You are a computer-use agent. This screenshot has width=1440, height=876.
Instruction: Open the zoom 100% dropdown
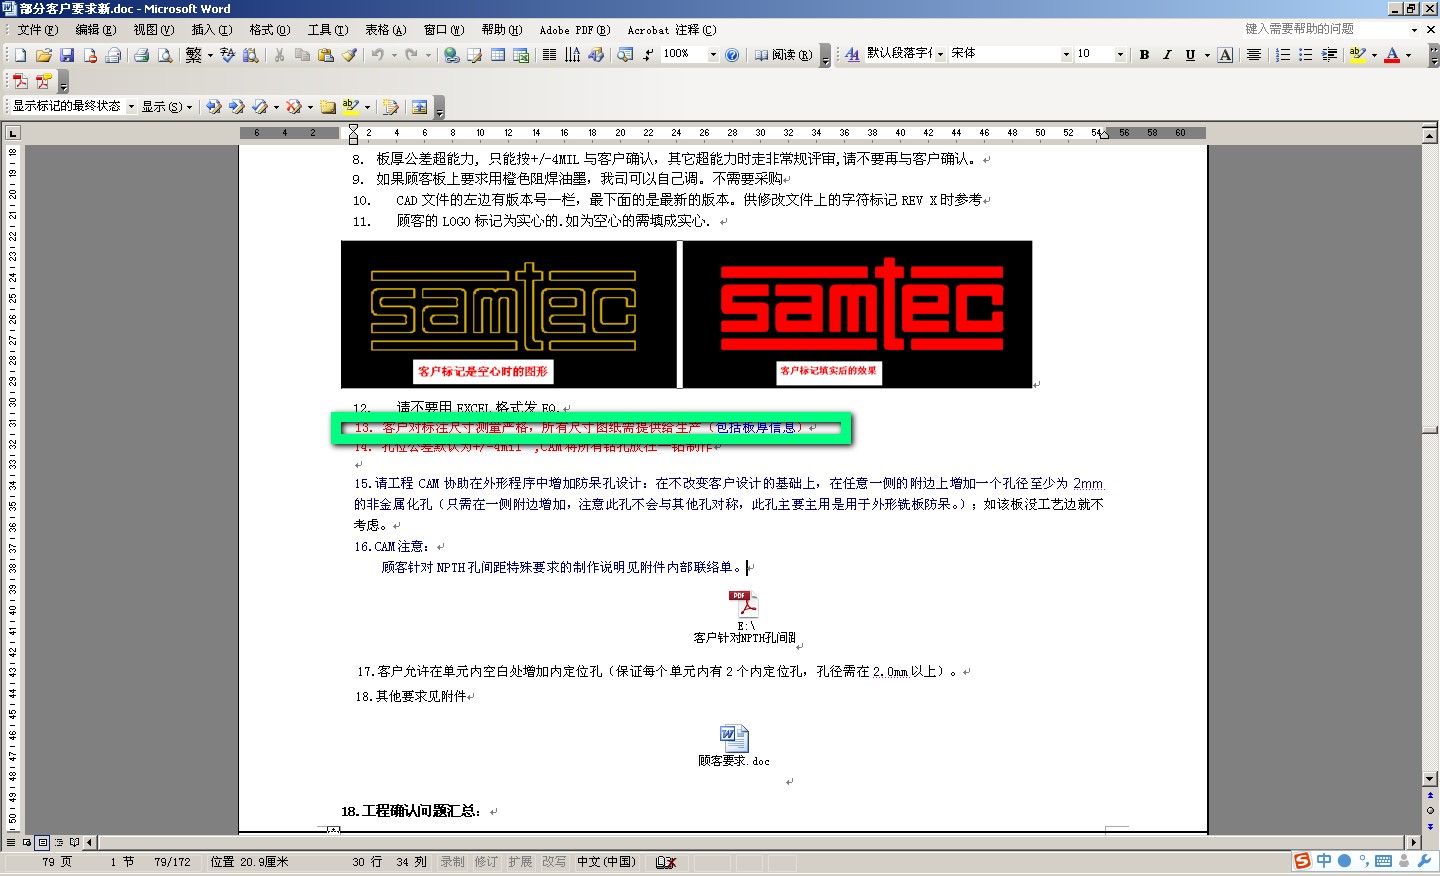[x=713, y=55]
